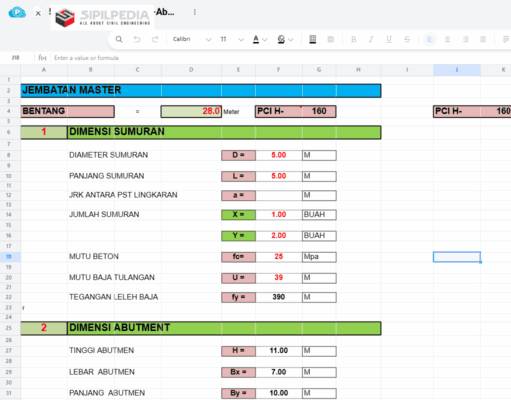Screen dimensions: 511x400
Task: Align text center
Action: (x=448, y=39)
